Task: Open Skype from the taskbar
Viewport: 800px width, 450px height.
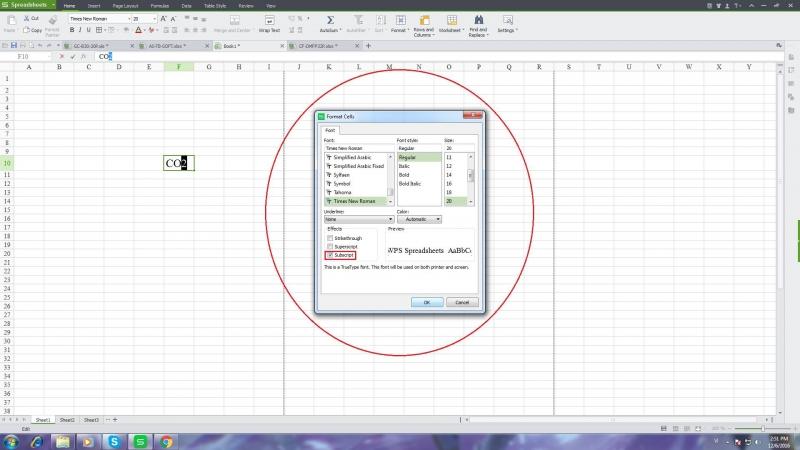Action: 114,441
